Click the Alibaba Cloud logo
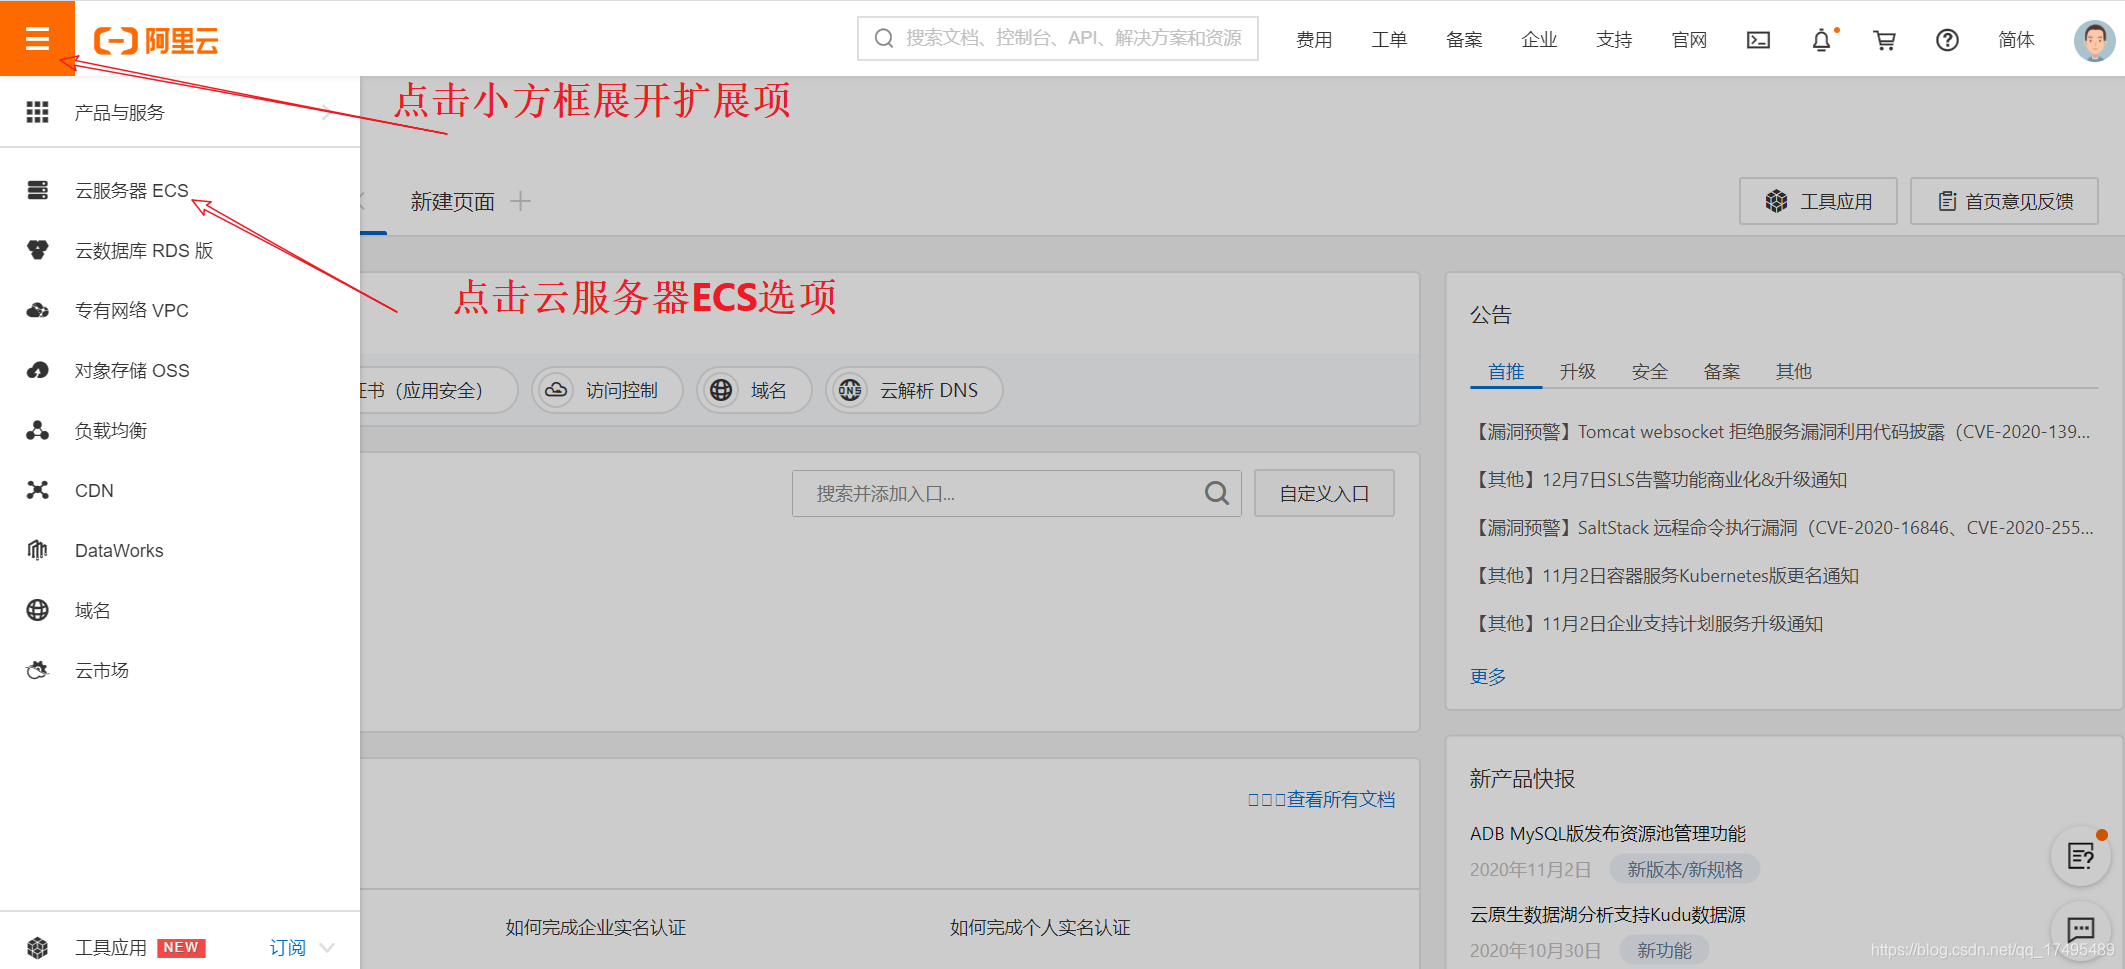This screenshot has height=969, width=2125. point(156,41)
